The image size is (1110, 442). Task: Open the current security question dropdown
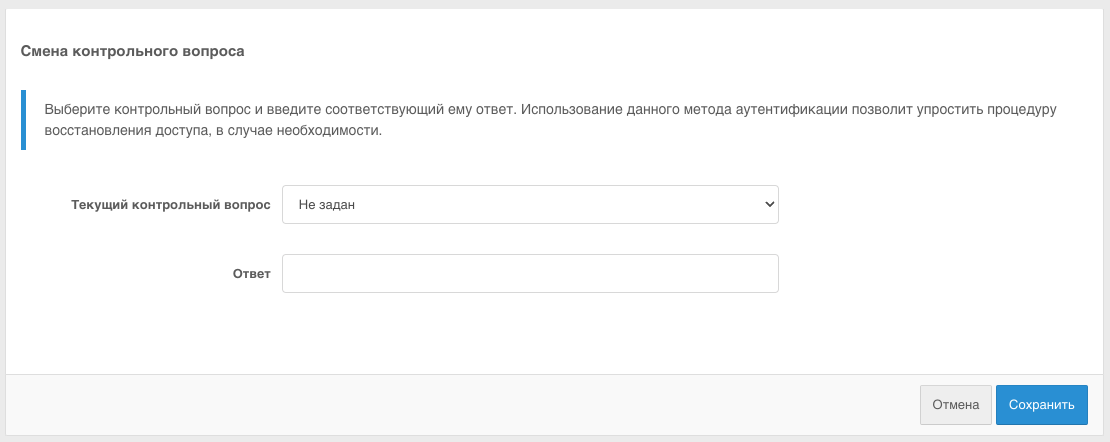pyautogui.click(x=530, y=204)
